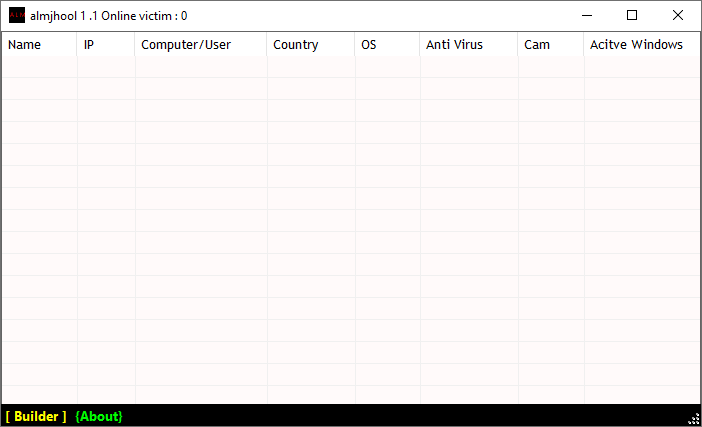Screen dimensions: 702x427
Task: Open the Builder option in bottom bar
Action: click(36, 416)
